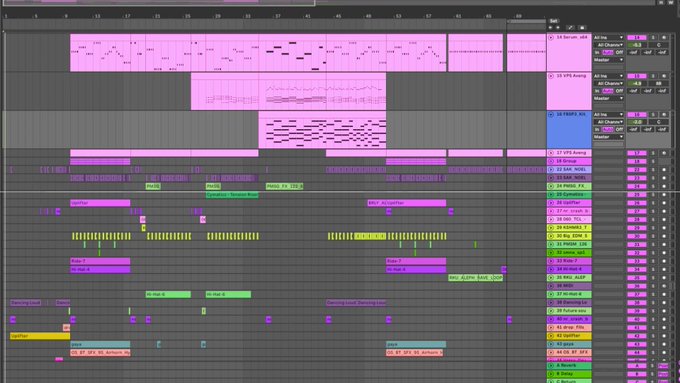Arm track 42 Uplifter for recording

664,336
